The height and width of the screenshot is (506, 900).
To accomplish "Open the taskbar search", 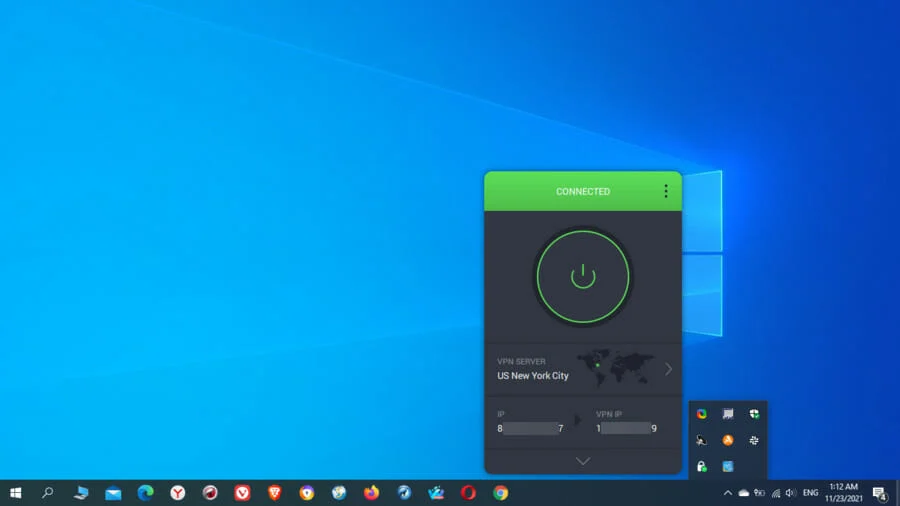I will [x=47, y=493].
